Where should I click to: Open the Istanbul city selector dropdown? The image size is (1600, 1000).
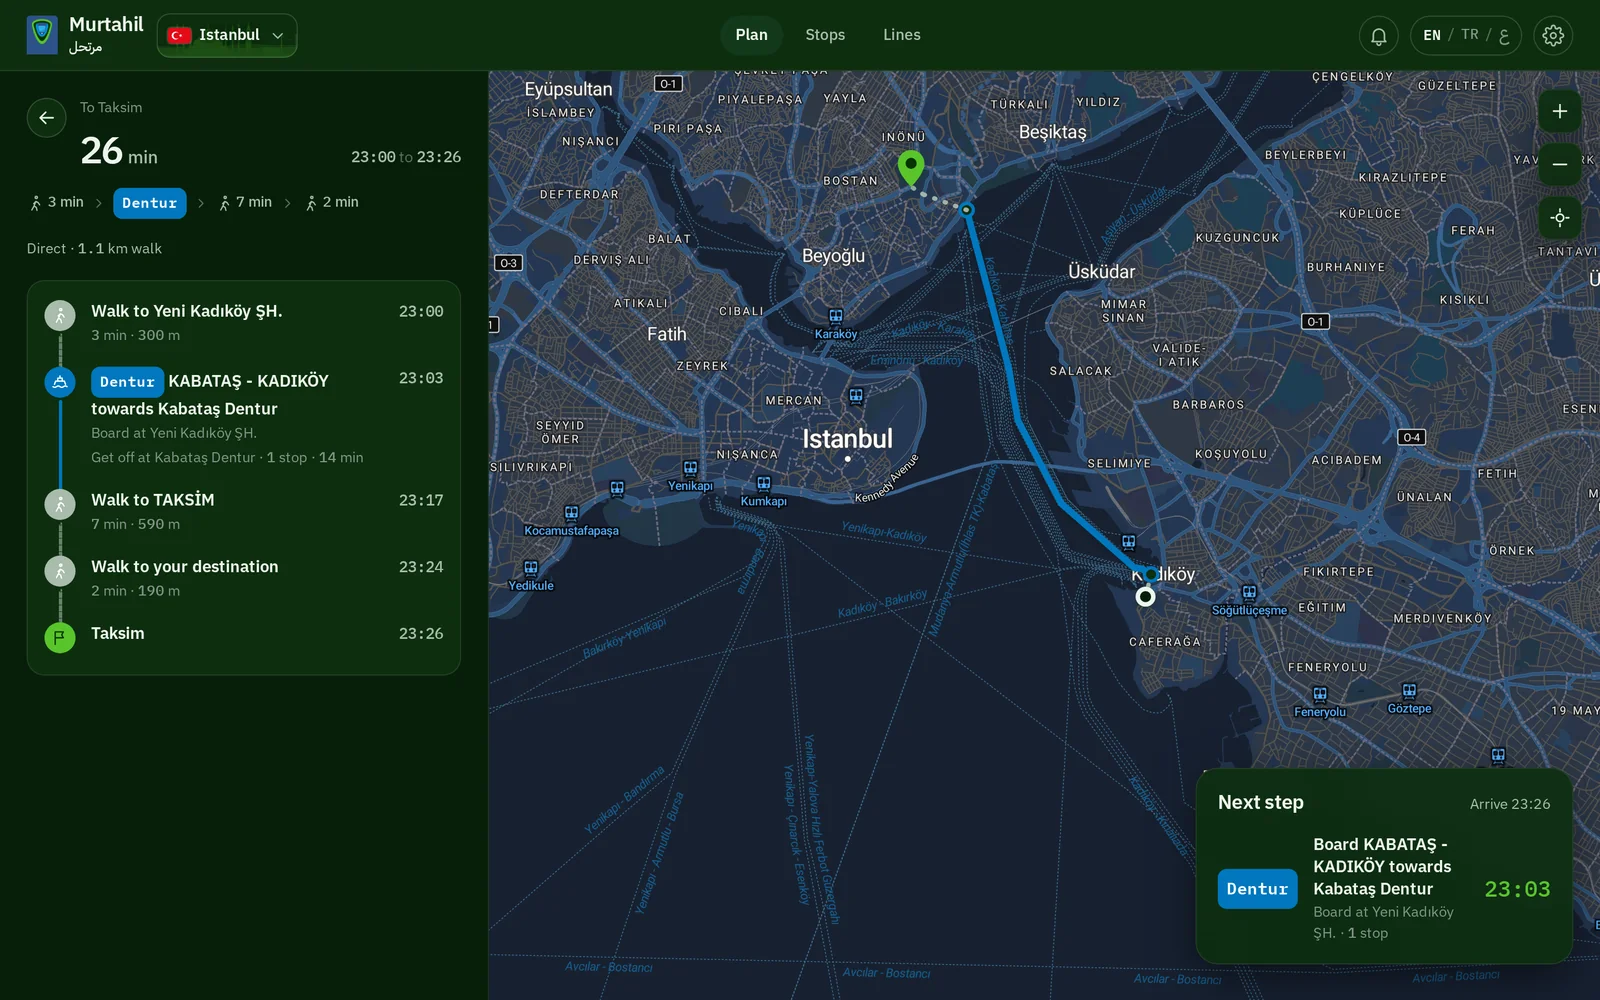coord(227,35)
